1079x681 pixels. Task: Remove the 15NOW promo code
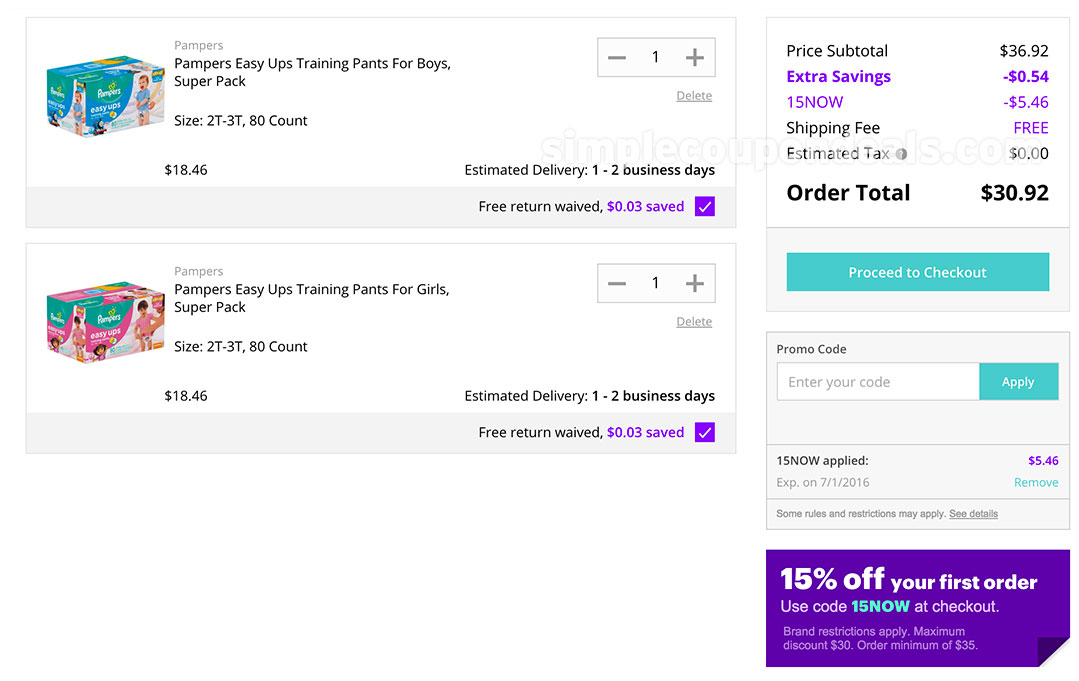1036,482
